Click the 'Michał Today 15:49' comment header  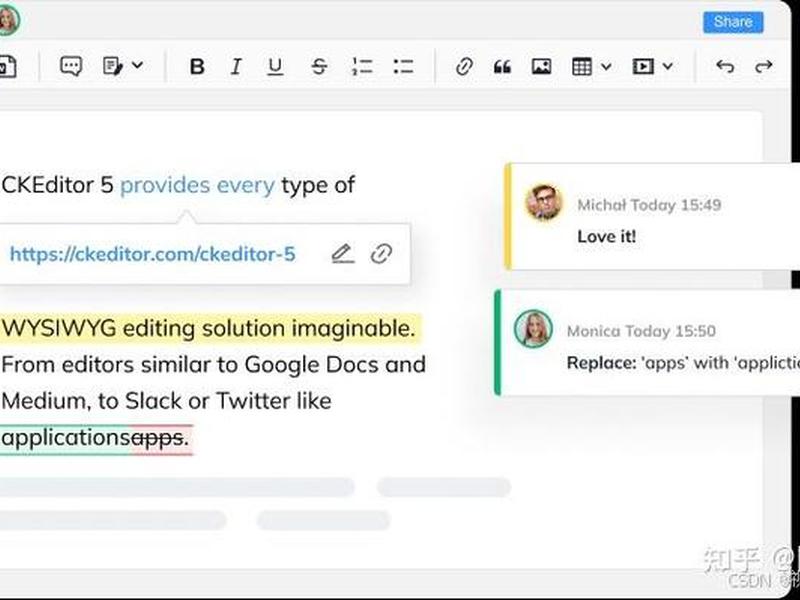coord(649,205)
